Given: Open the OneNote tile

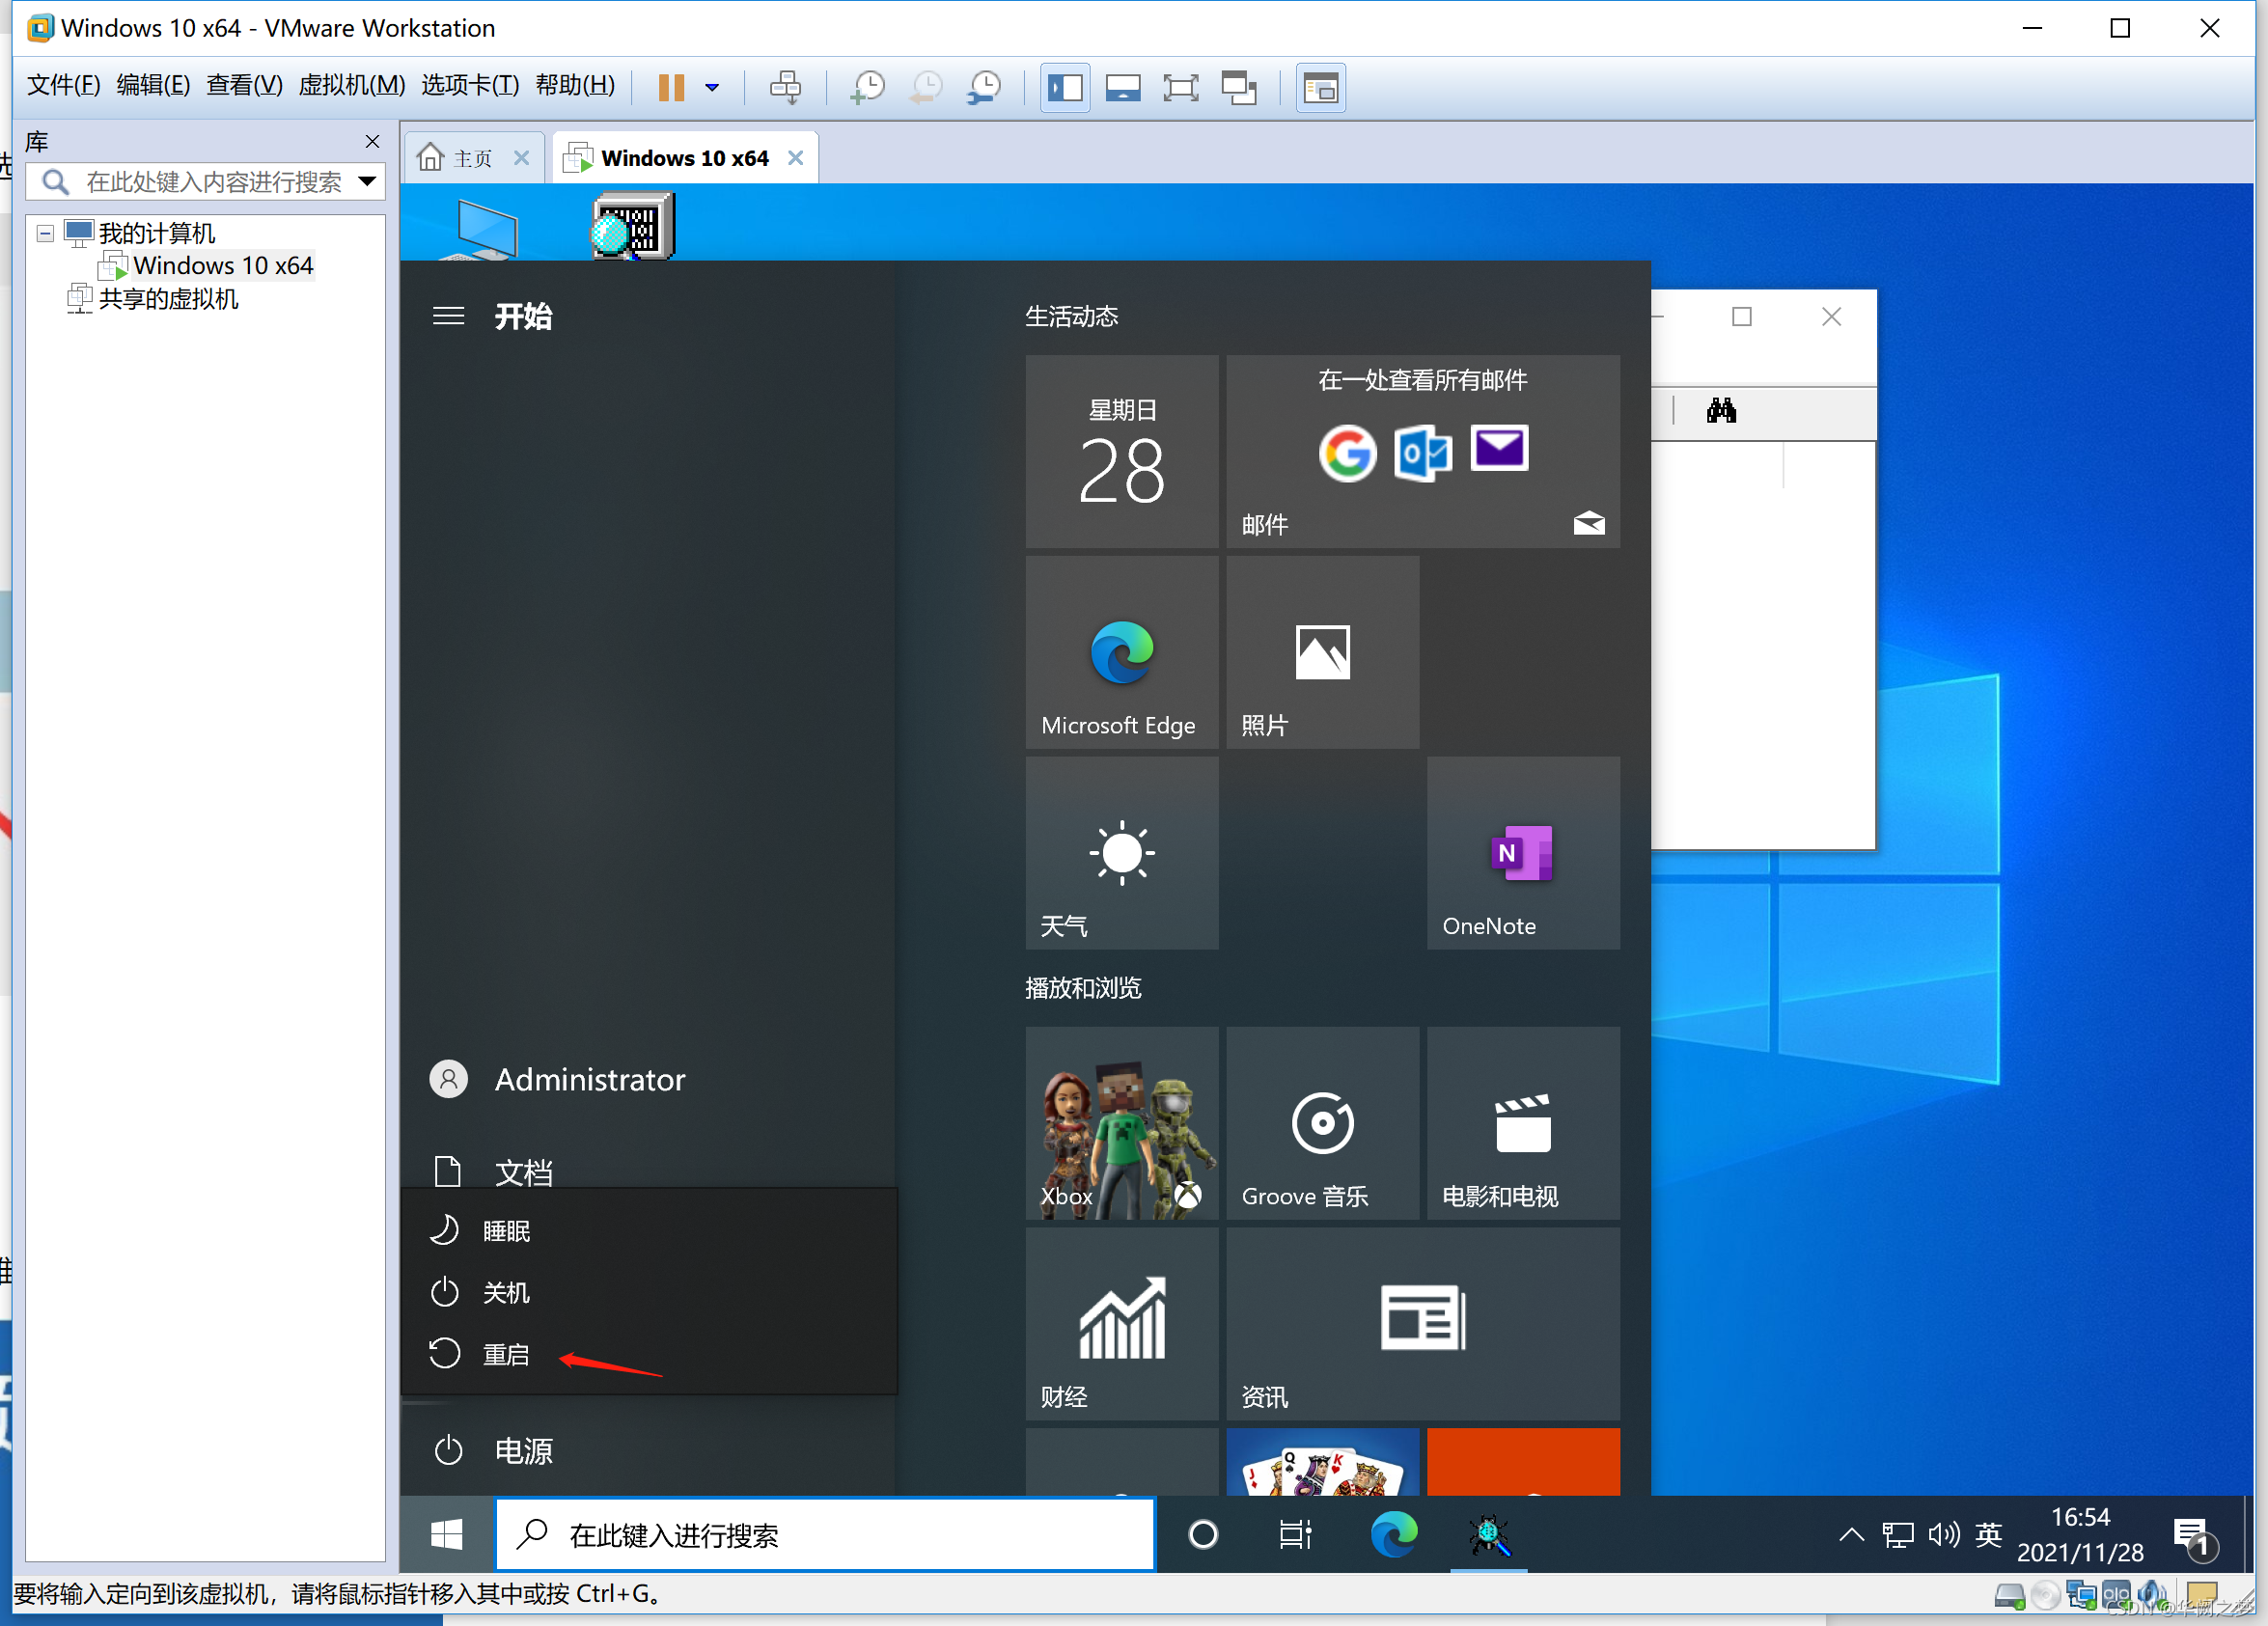Looking at the screenshot, I should point(1522,852).
